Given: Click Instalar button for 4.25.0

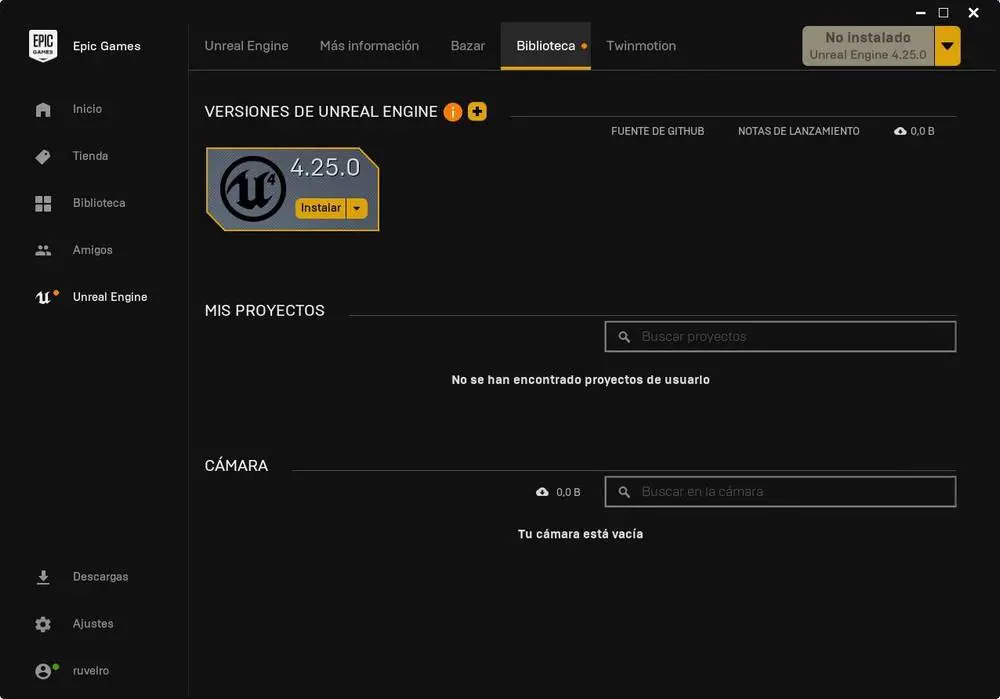Looking at the screenshot, I should 321,208.
